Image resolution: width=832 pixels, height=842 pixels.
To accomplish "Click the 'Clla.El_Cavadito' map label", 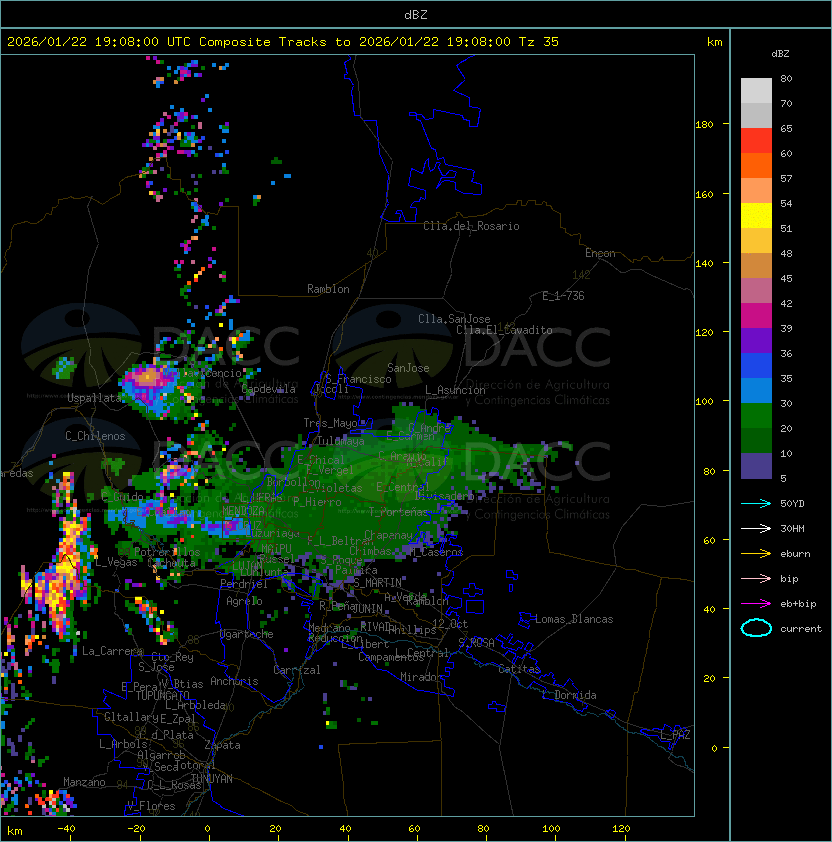I will click(x=504, y=330).
